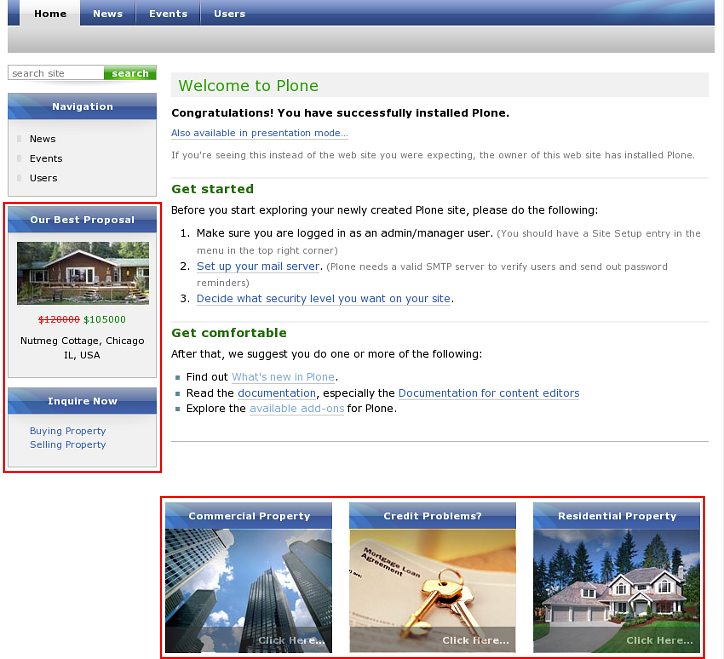Select Events in the Navigation portlet
The height and width of the screenshot is (659, 724).
pos(46,158)
